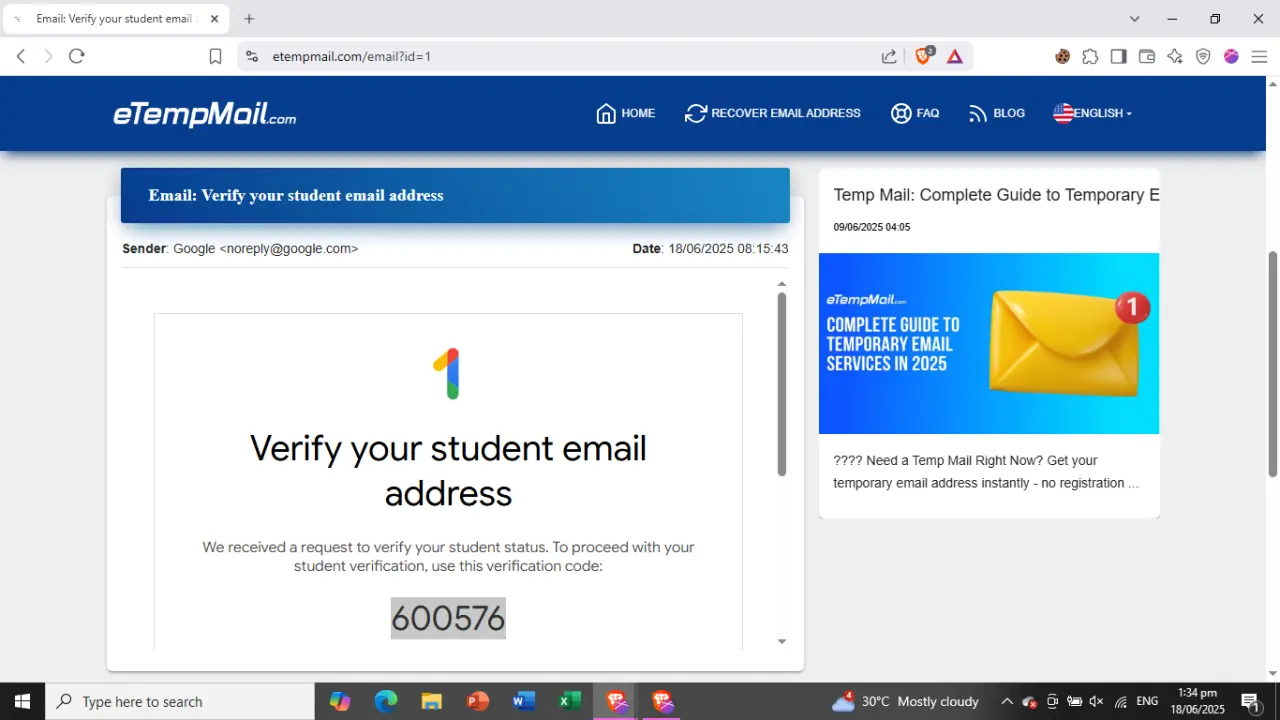Open the FAQ page
This screenshot has height=720, width=1280.
point(914,113)
